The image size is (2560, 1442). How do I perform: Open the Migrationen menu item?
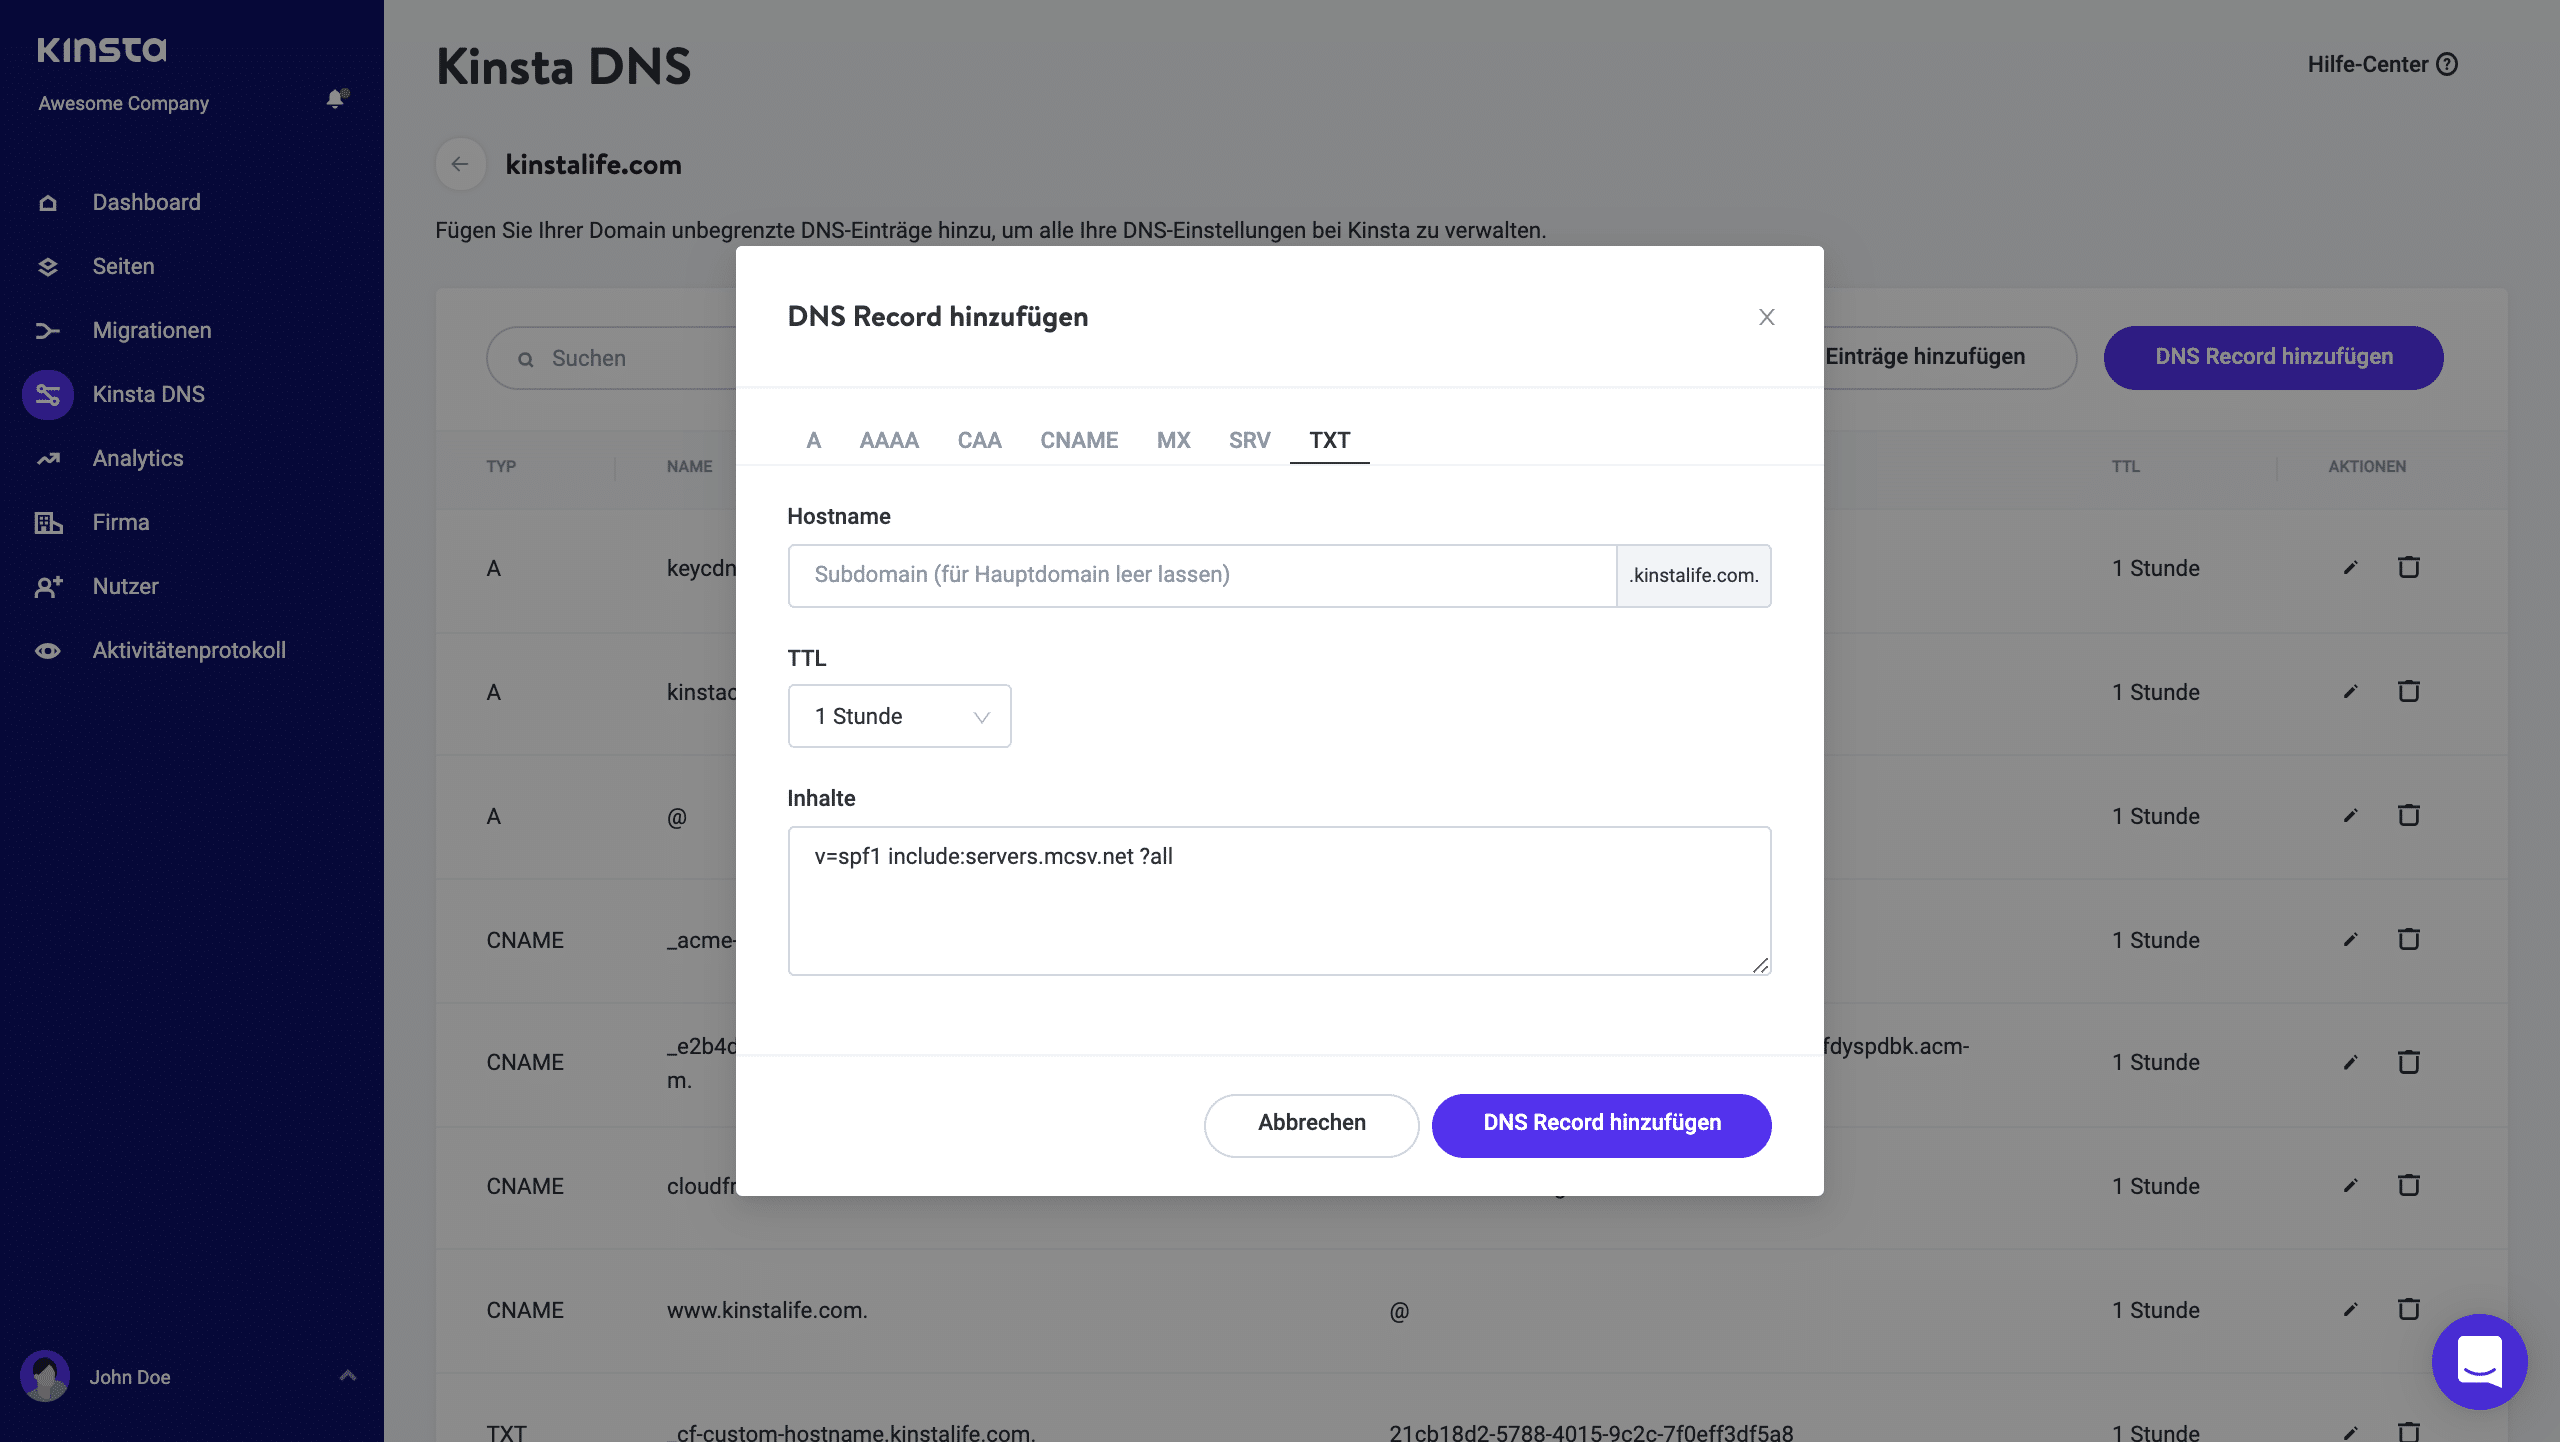(x=152, y=331)
